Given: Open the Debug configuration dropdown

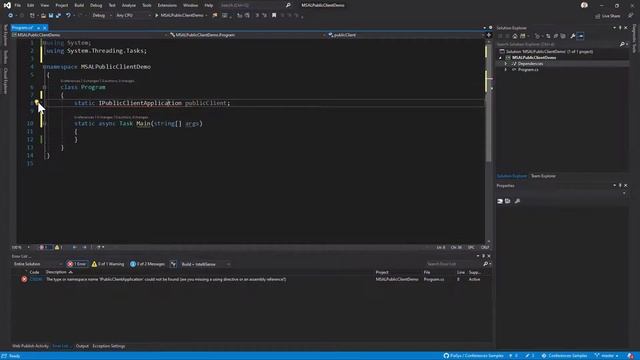Looking at the screenshot, I should [x=102, y=16].
